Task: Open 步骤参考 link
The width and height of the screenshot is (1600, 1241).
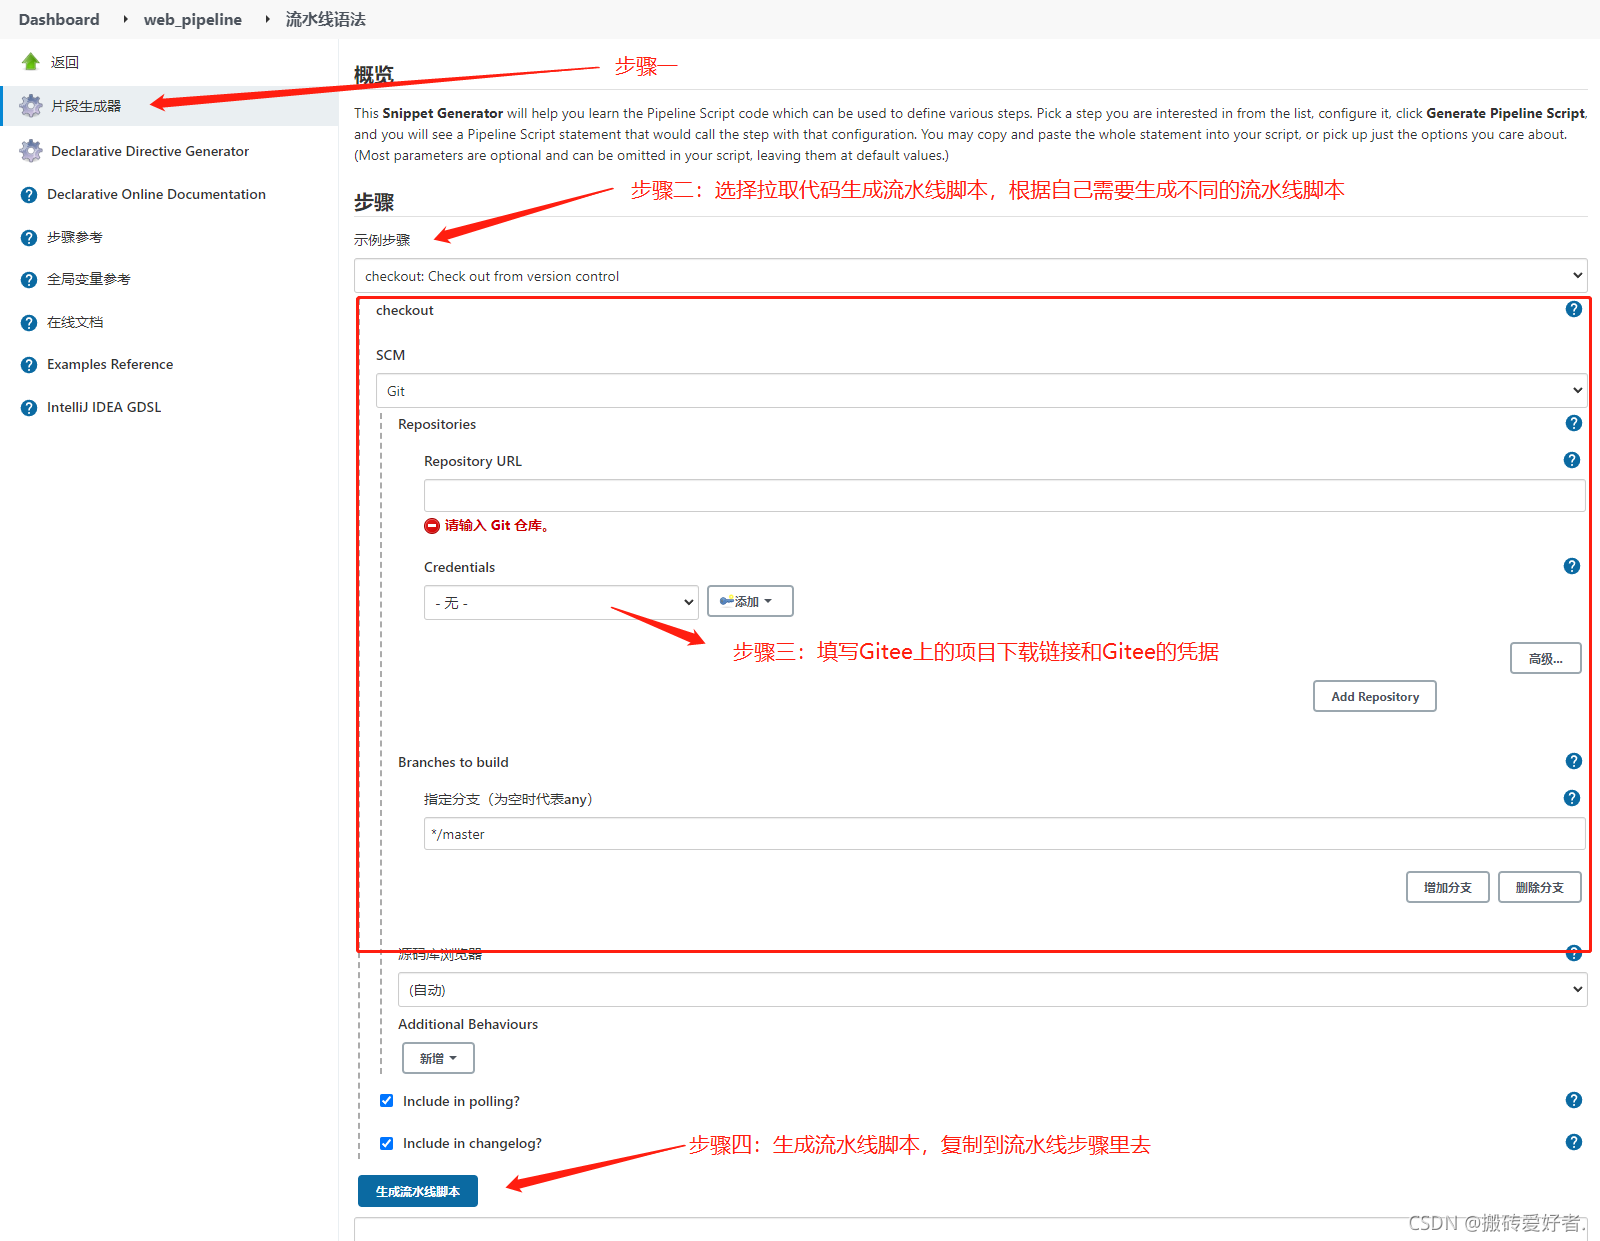Action: [75, 238]
